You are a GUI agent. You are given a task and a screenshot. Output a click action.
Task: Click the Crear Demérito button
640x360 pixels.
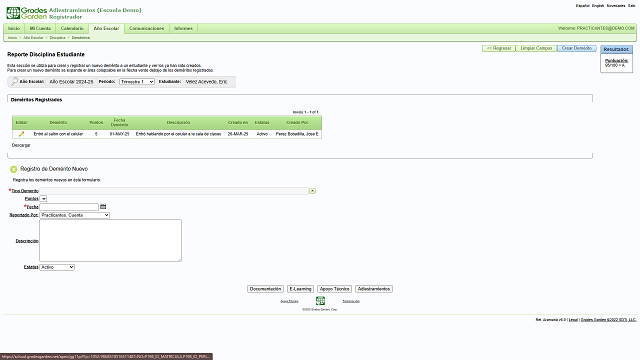(577, 48)
